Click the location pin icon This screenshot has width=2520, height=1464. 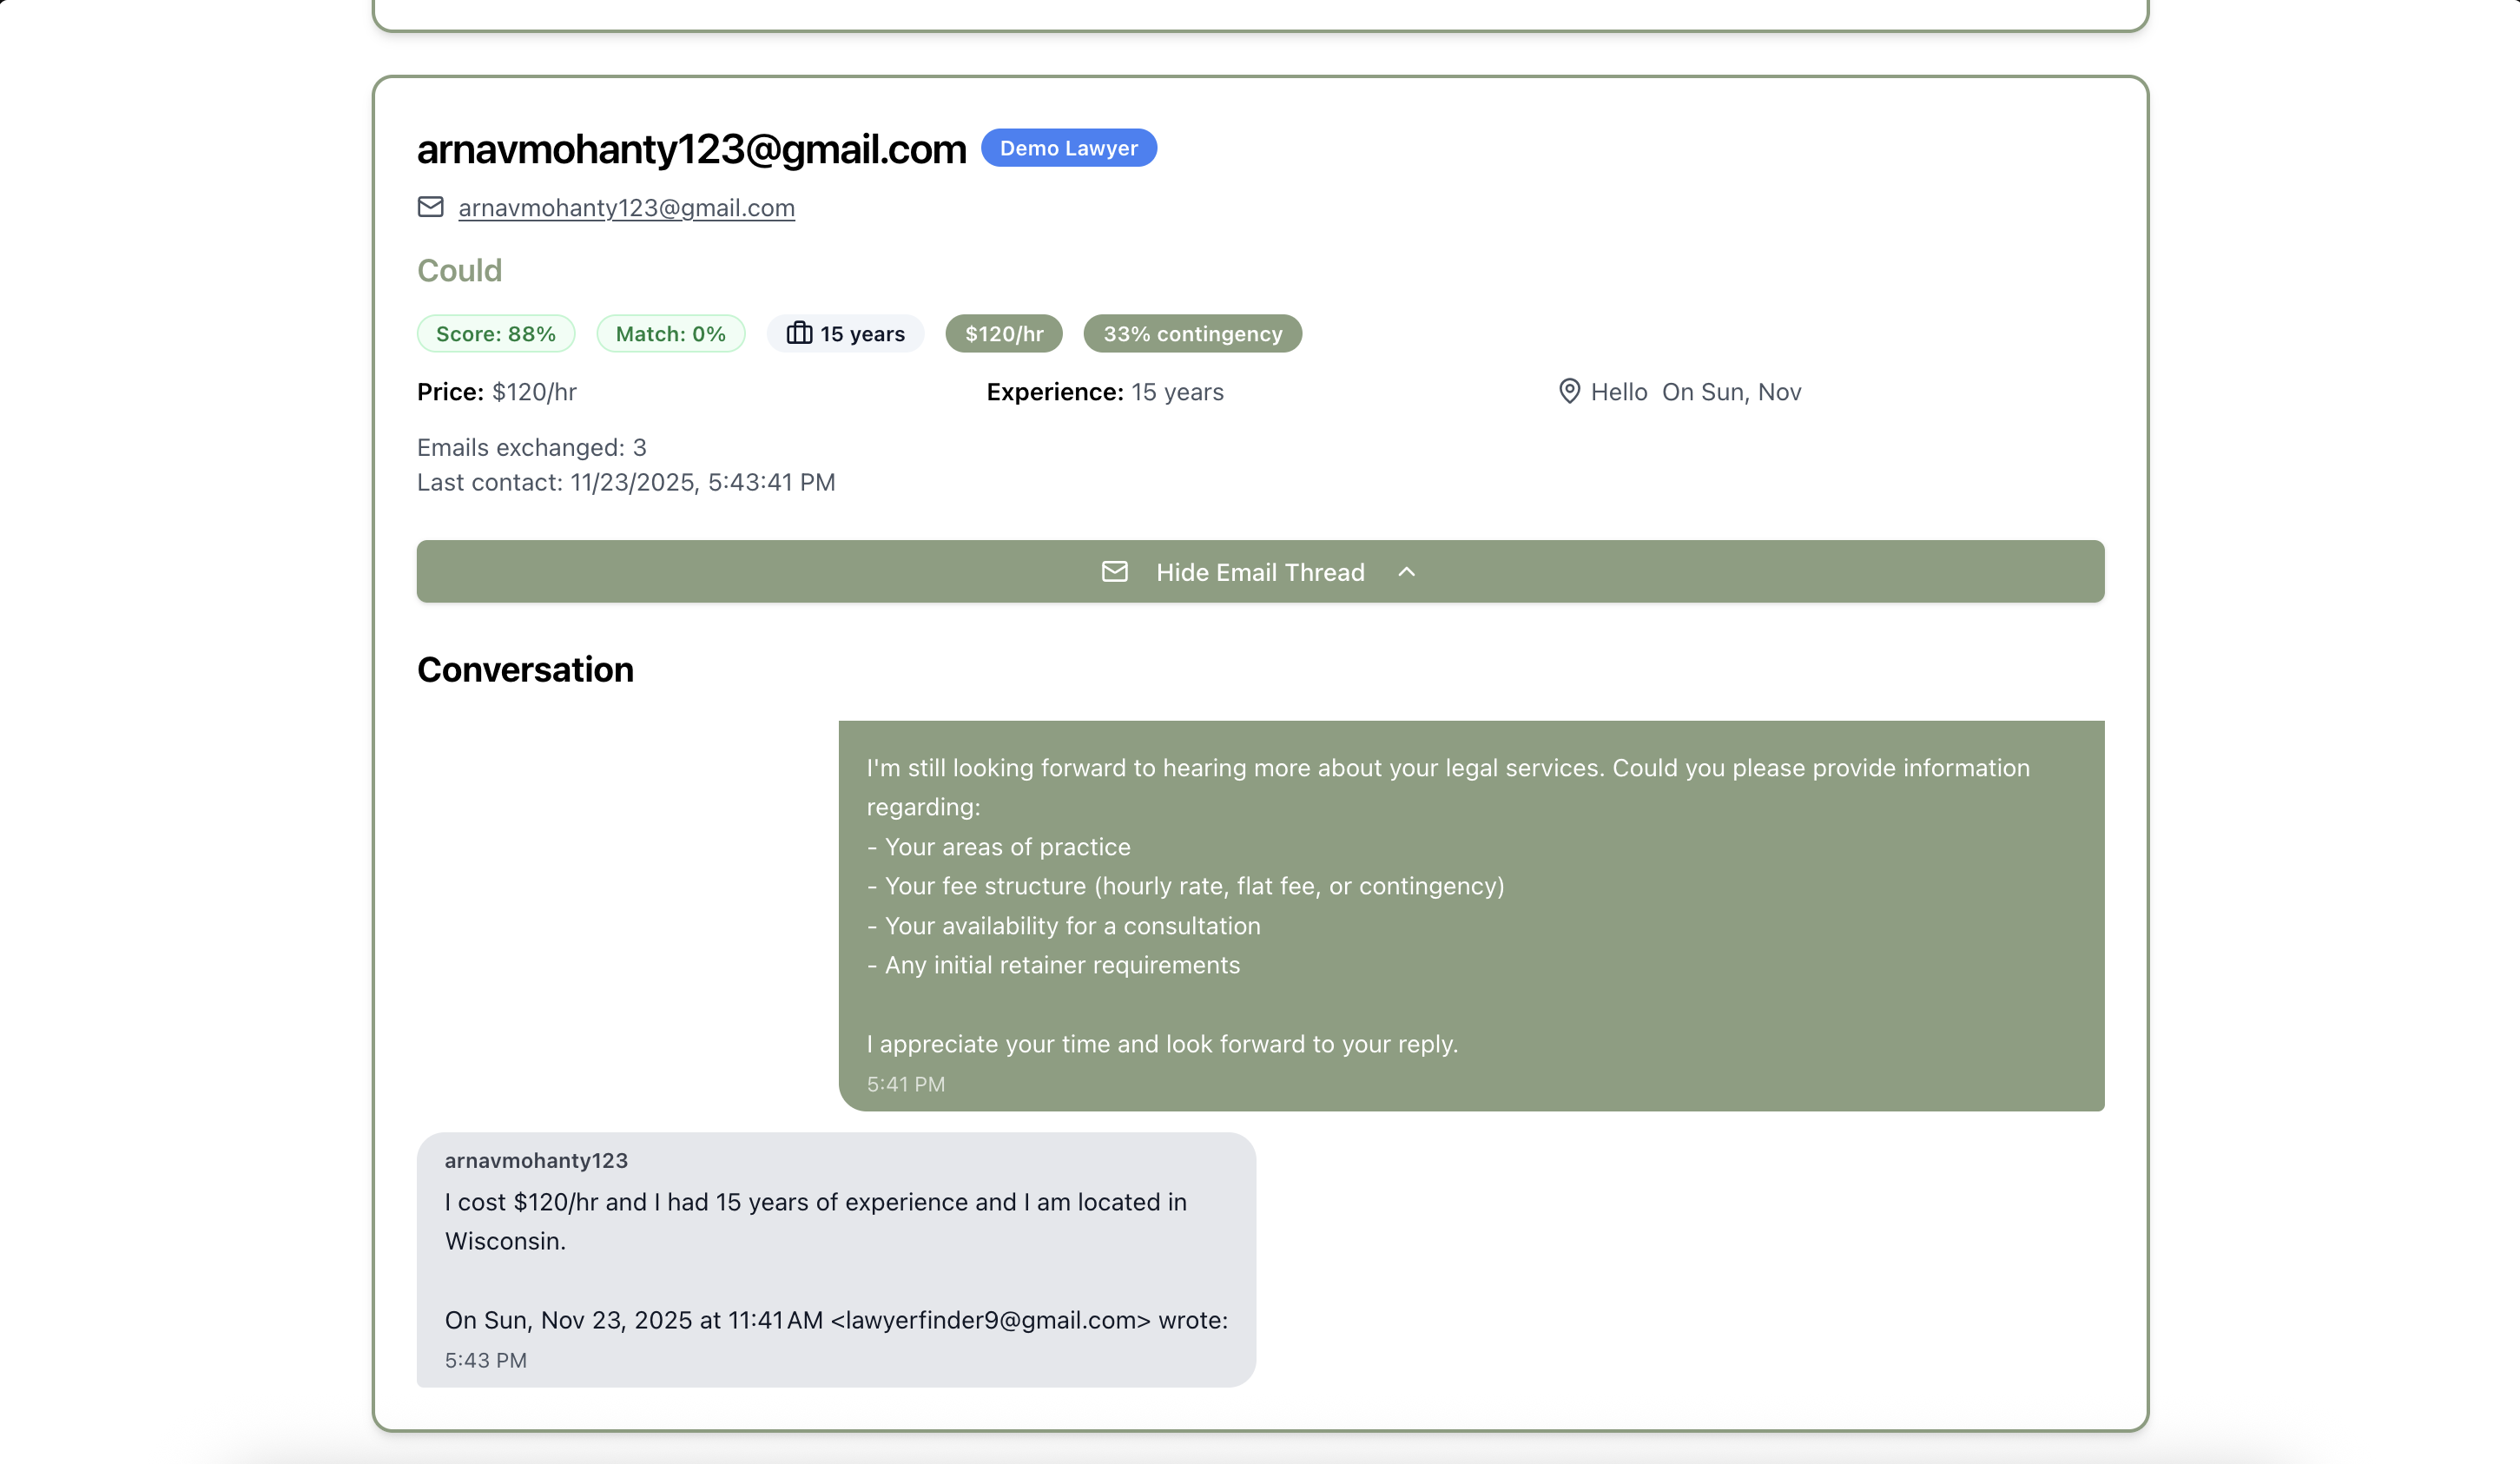[1569, 391]
